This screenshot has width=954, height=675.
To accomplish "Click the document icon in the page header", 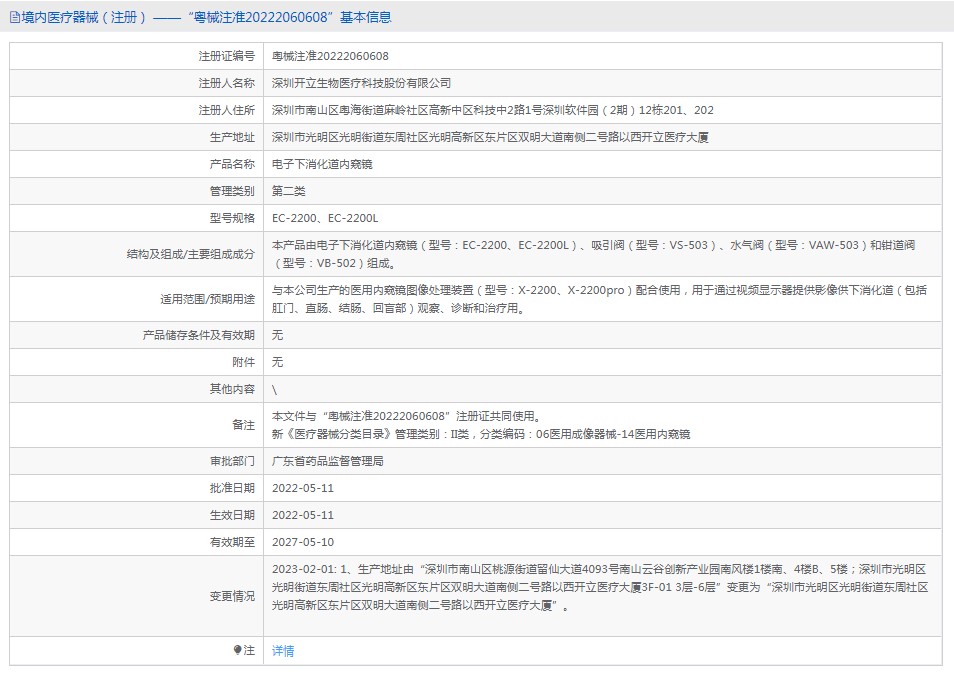I will (x=15, y=18).
